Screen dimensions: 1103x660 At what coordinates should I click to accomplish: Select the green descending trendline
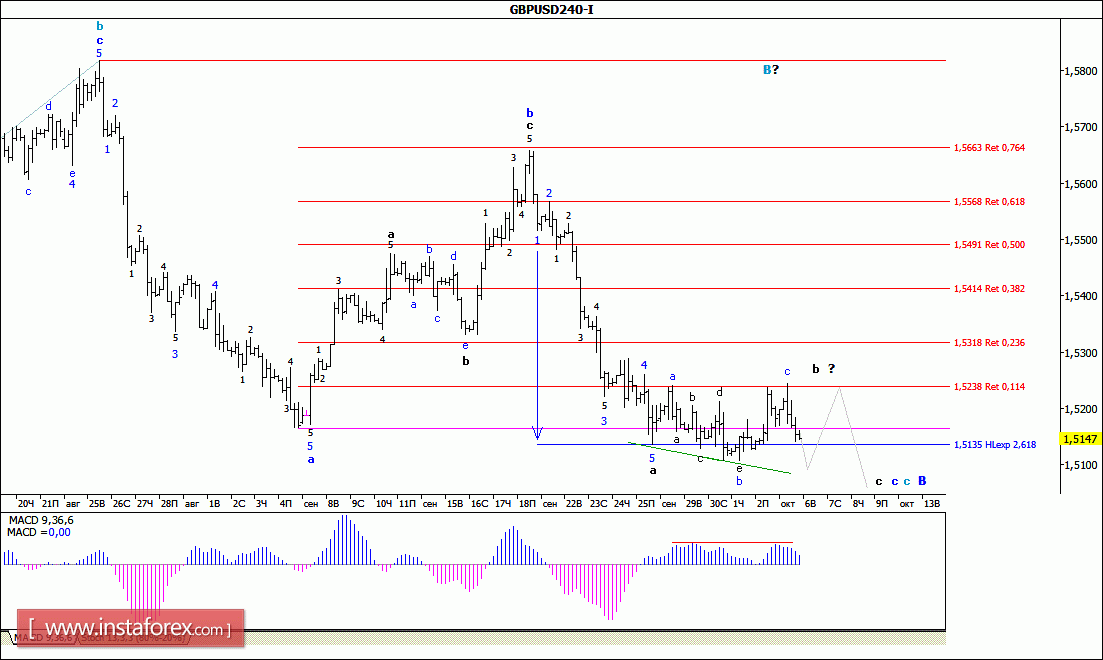point(709,458)
